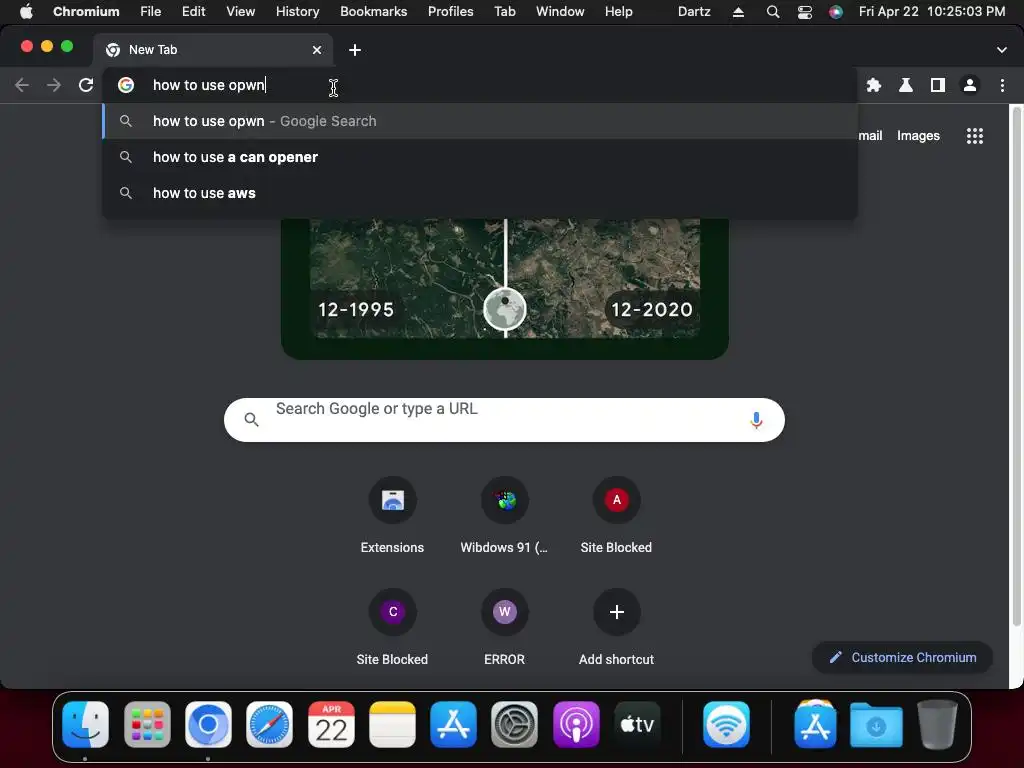Click the globe marker on the timelapse doodle

[x=505, y=309]
